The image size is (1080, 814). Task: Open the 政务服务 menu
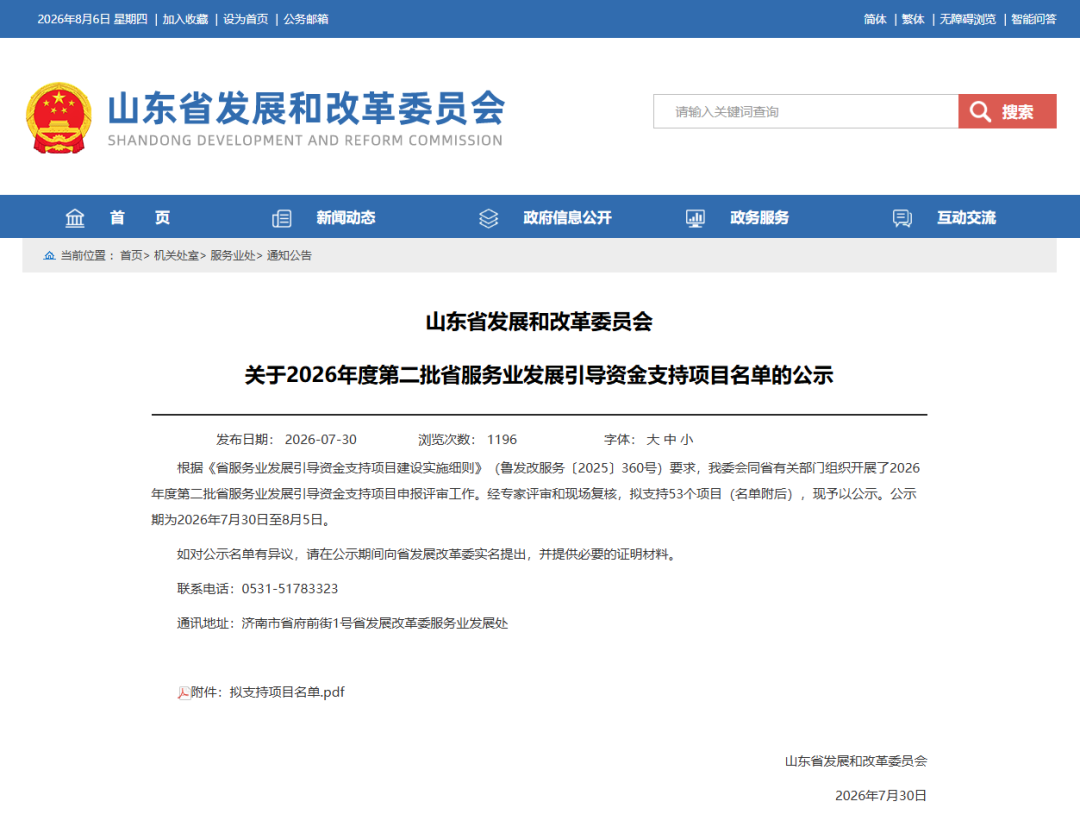pyautogui.click(x=760, y=218)
